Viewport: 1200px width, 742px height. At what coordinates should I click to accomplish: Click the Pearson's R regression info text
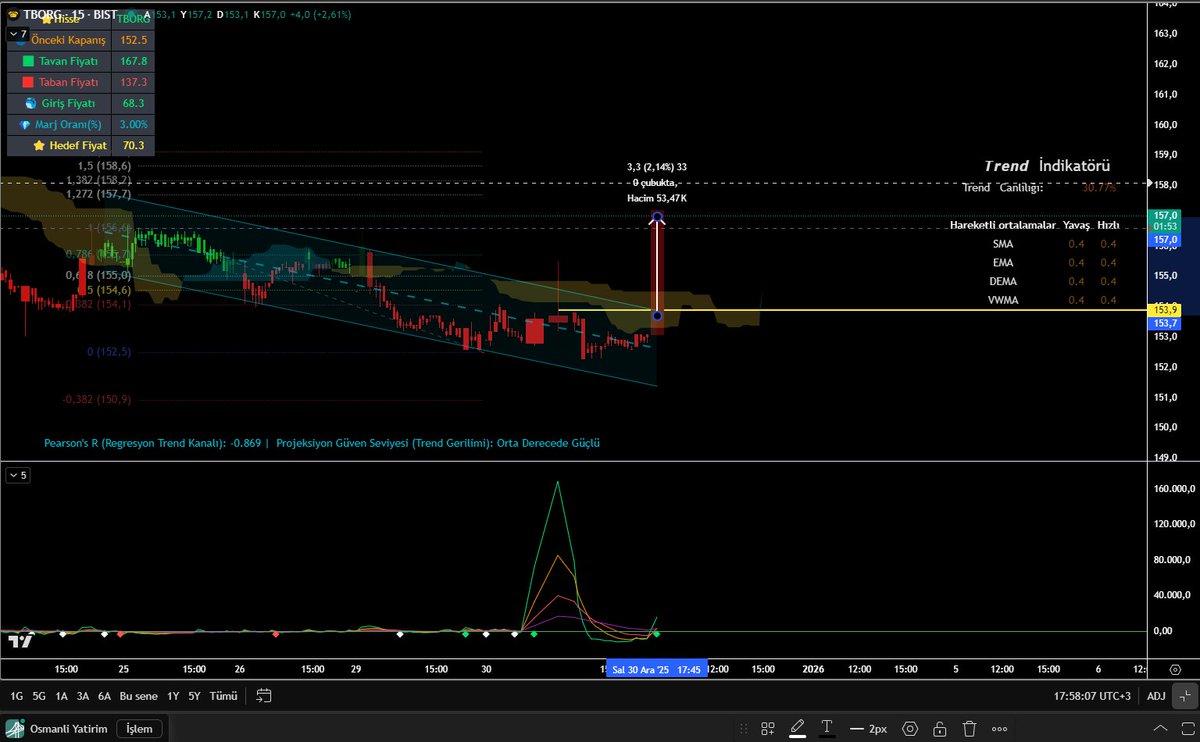[x=322, y=442]
